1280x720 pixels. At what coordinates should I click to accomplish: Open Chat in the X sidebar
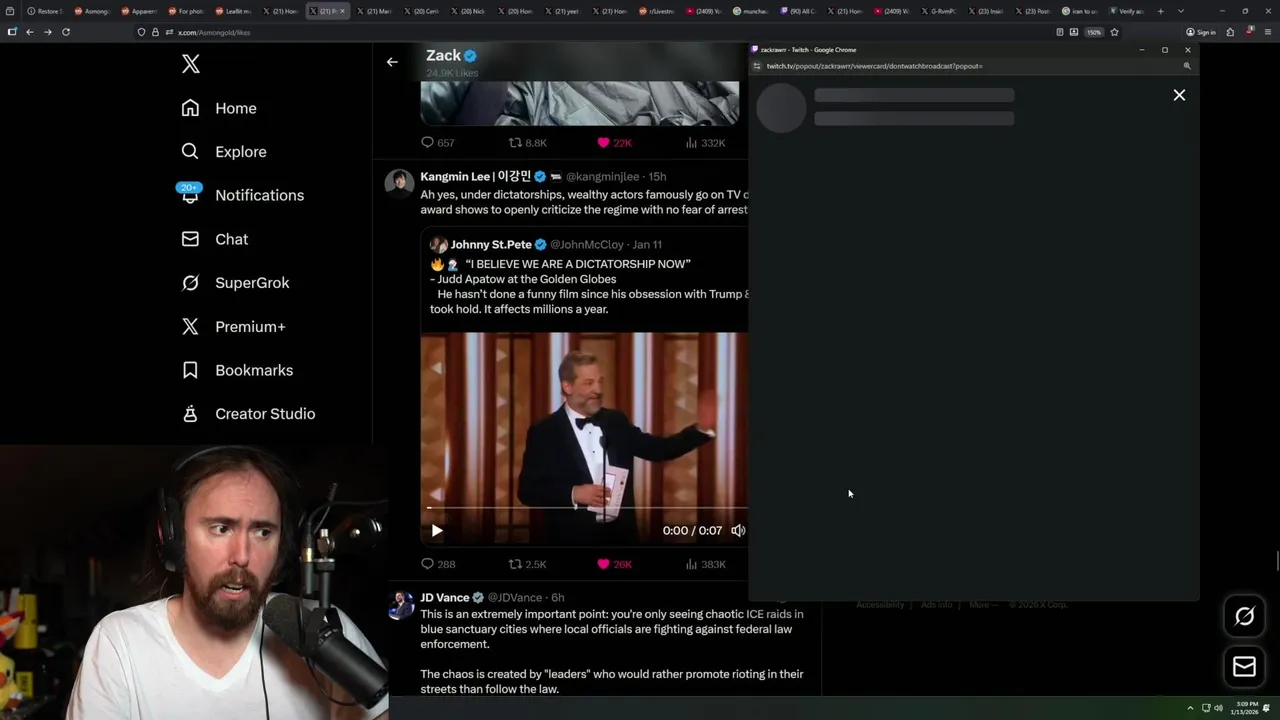coord(214,239)
